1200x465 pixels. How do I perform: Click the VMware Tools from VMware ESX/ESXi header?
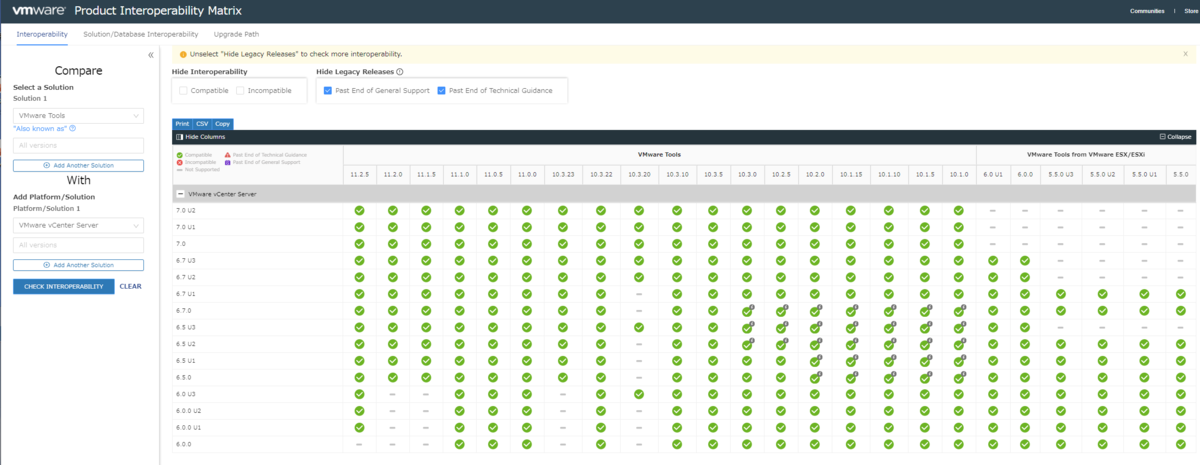click(x=1086, y=155)
